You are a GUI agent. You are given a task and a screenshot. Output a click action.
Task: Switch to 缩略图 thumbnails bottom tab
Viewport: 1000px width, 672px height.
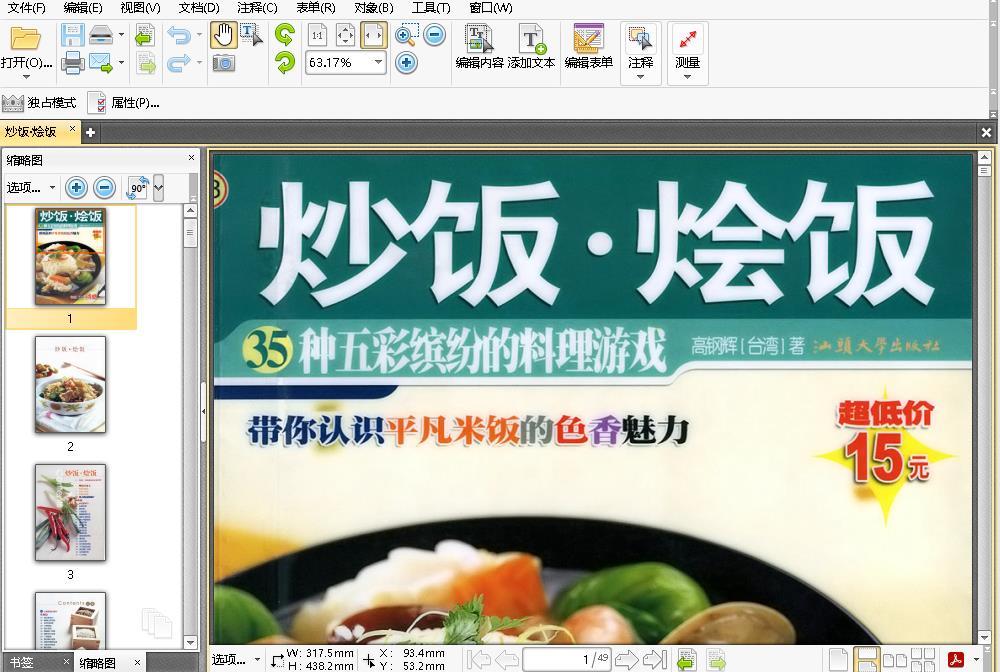(98, 663)
